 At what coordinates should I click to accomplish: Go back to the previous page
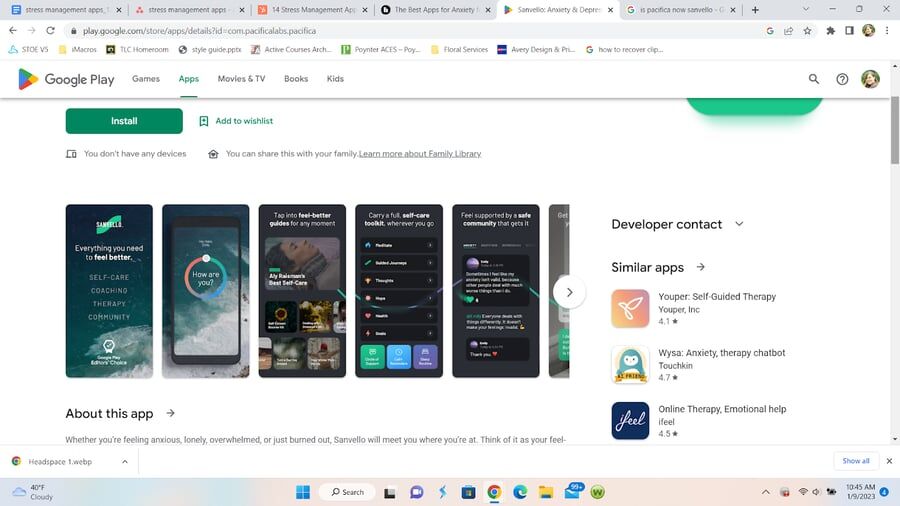point(13,30)
